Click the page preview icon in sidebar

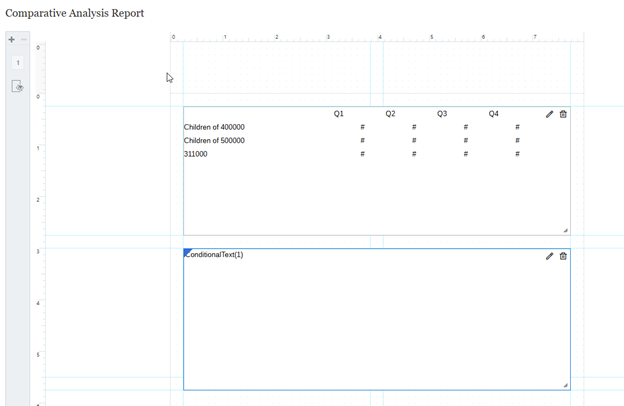[18, 87]
